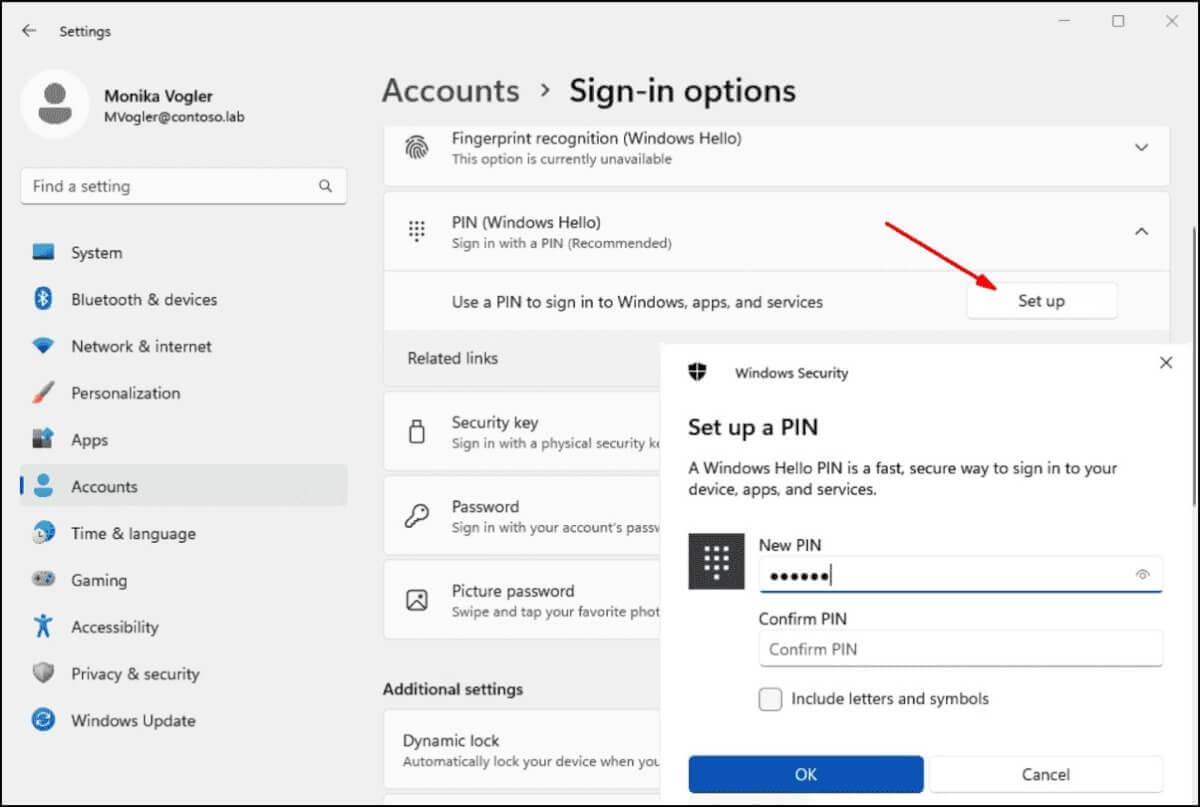1200x807 pixels.
Task: Click Monika Vogler's profile avatar
Action: coord(55,104)
